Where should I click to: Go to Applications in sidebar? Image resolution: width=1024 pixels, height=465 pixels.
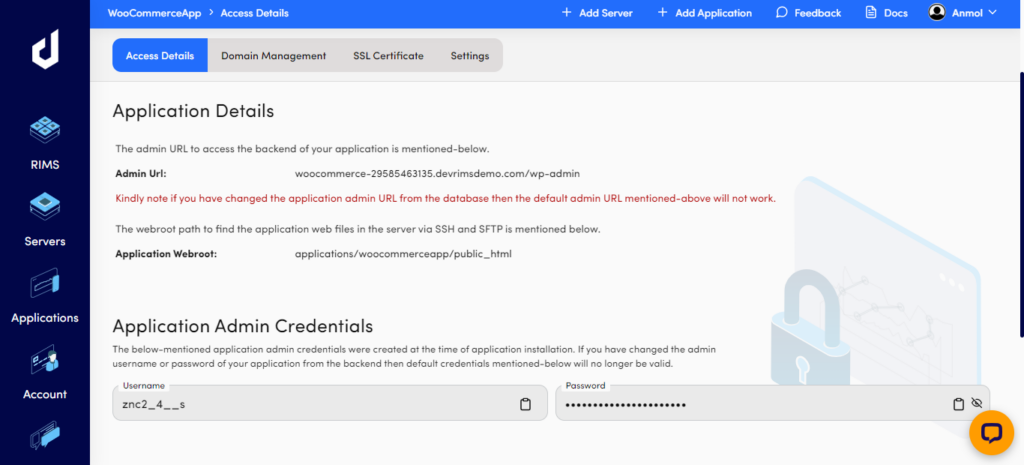click(x=44, y=284)
